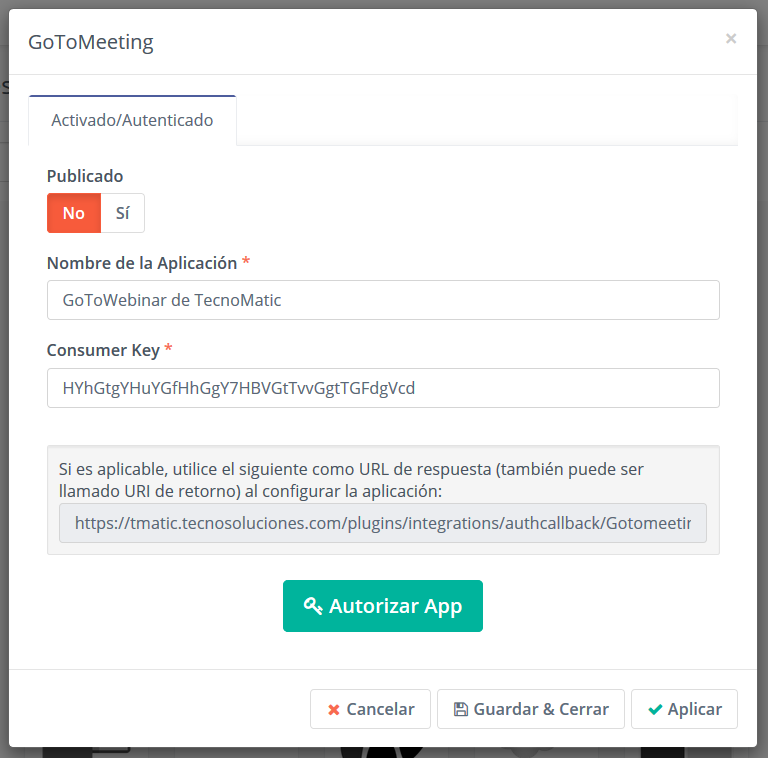Viewport: 768px width, 758px height.
Task: Close the GoToMeeting dialog with the X
Action: (731, 39)
